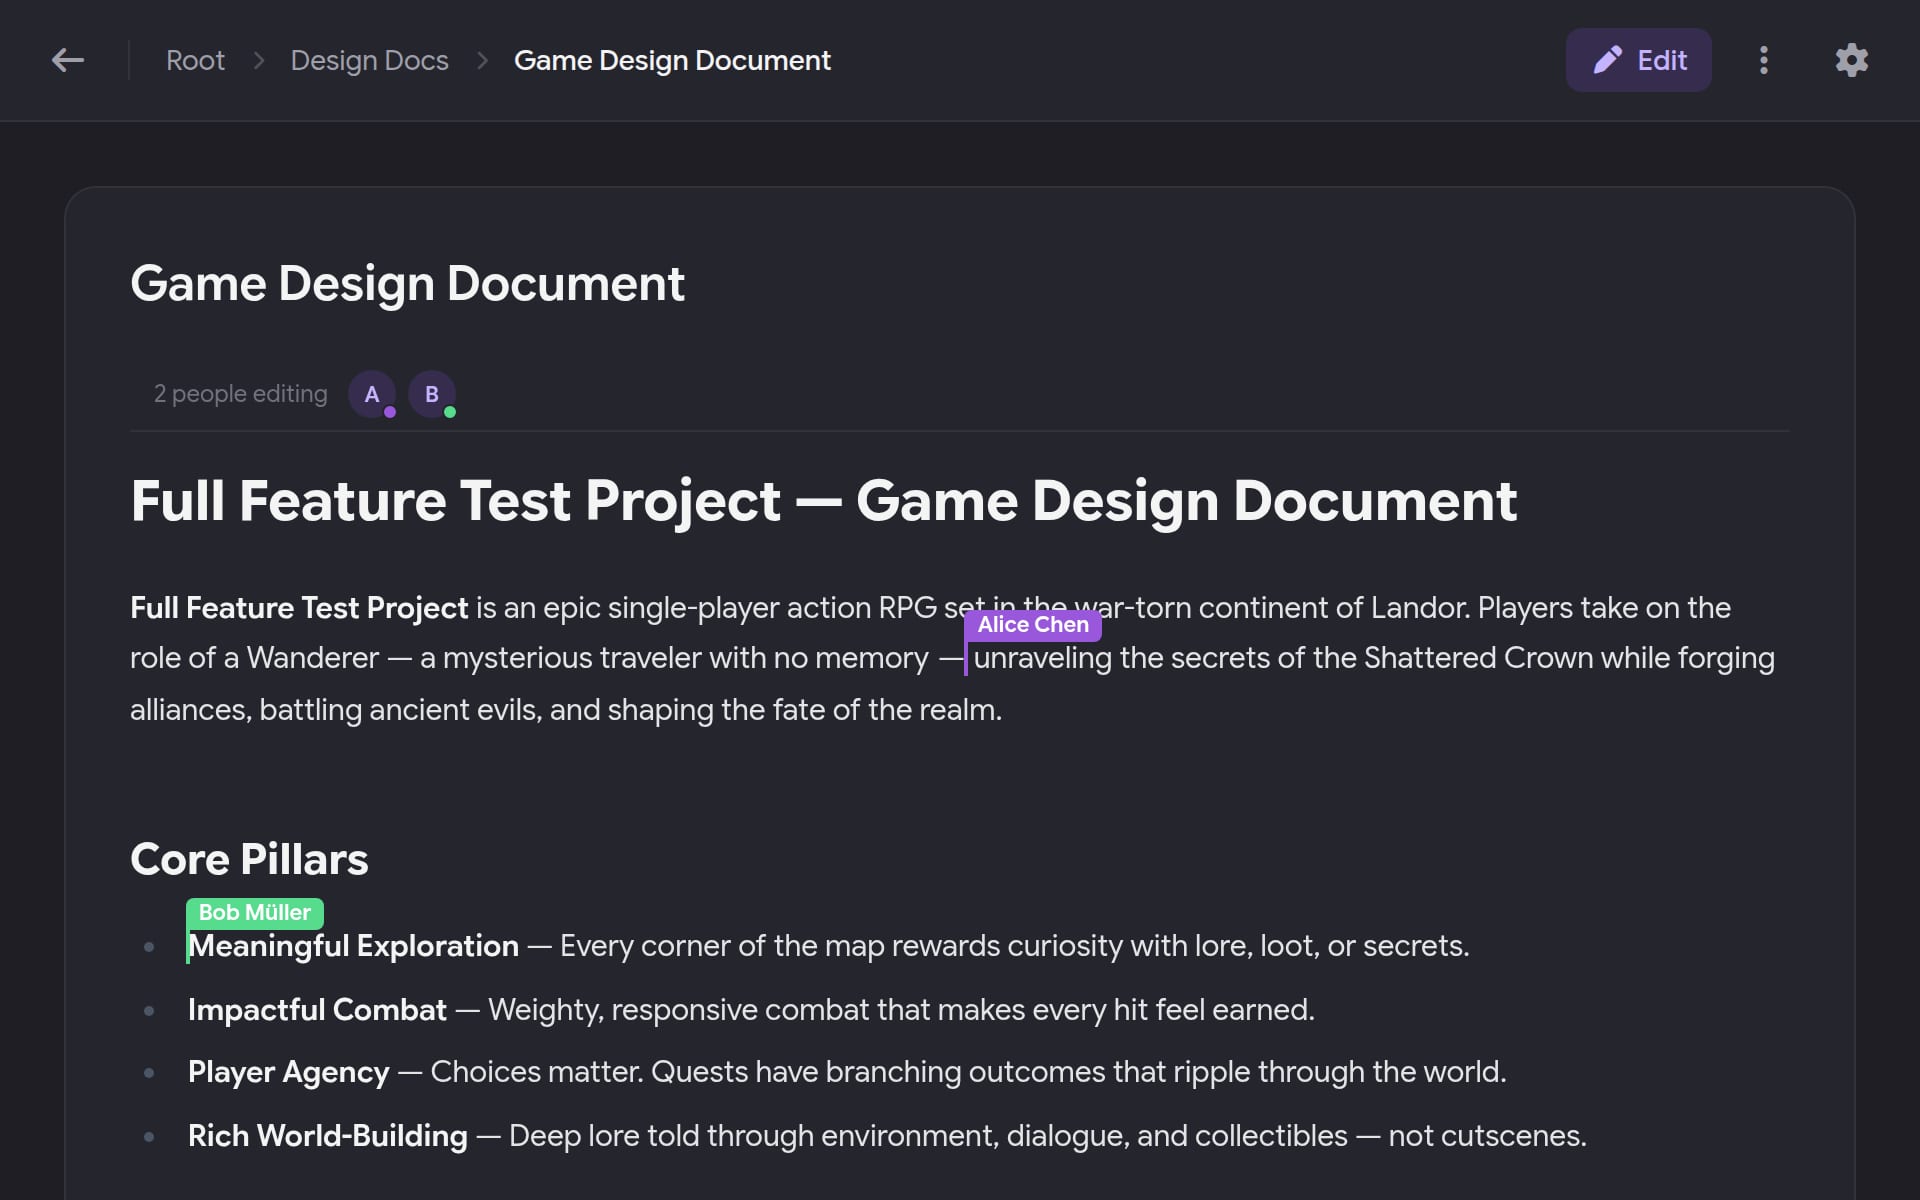Click the Alice Chen cursor label
Image resolution: width=1920 pixels, height=1200 pixels.
1033,625
